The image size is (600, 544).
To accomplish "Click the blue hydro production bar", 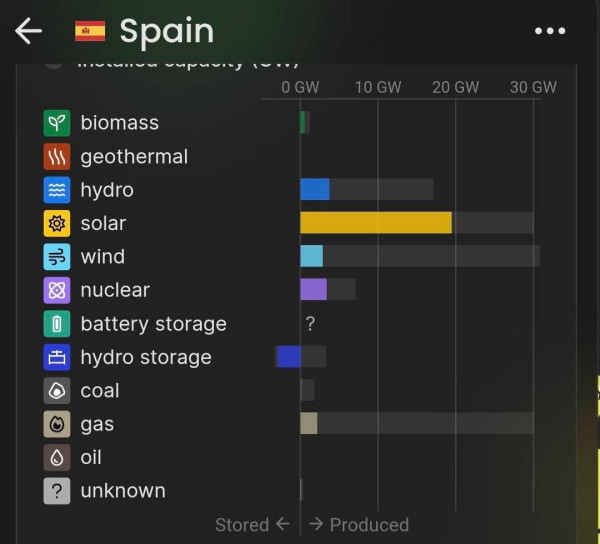I will tap(315, 190).
